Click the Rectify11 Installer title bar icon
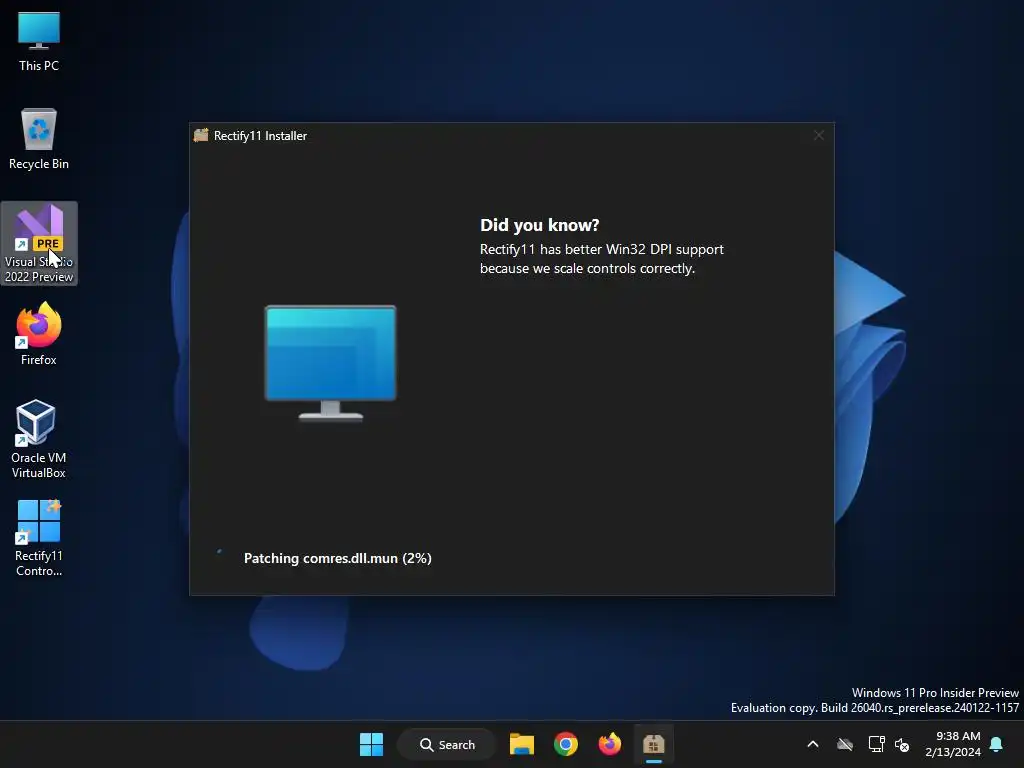This screenshot has width=1024, height=768. tap(201, 135)
